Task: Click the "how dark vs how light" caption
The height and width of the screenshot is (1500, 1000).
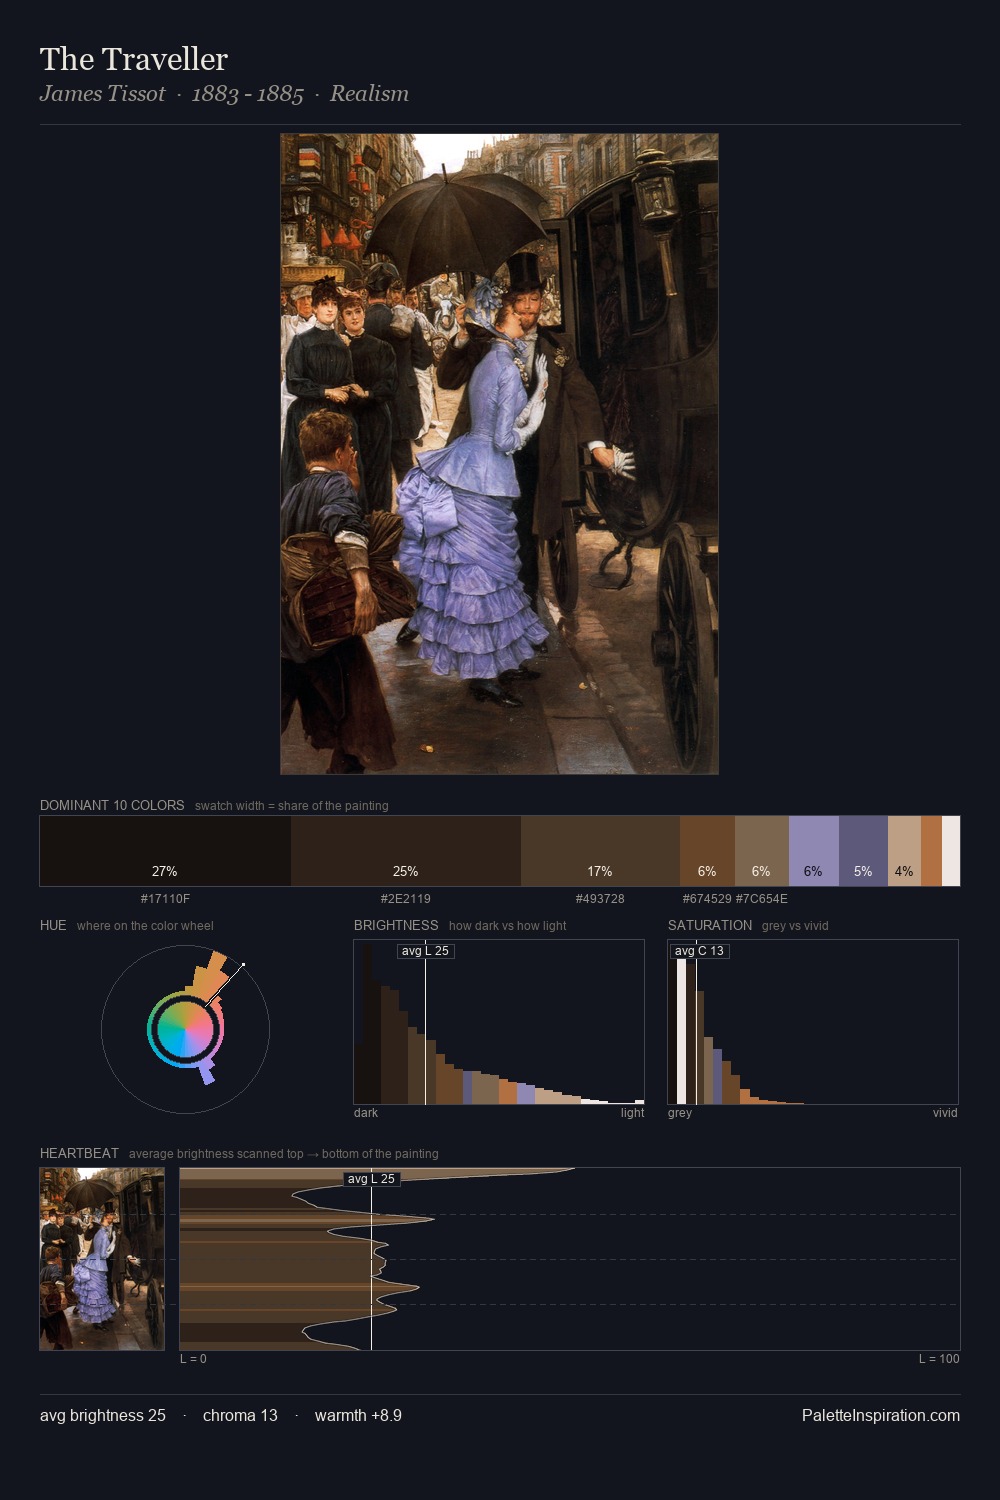Action: coord(507,926)
